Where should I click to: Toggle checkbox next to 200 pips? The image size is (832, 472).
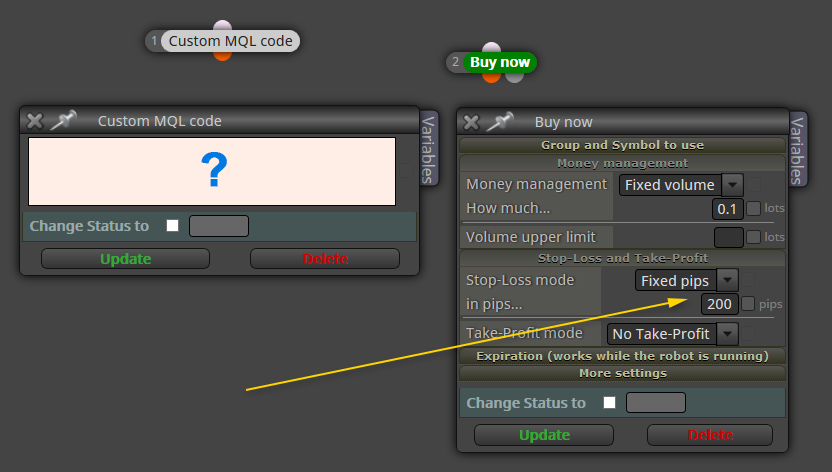(x=748, y=304)
